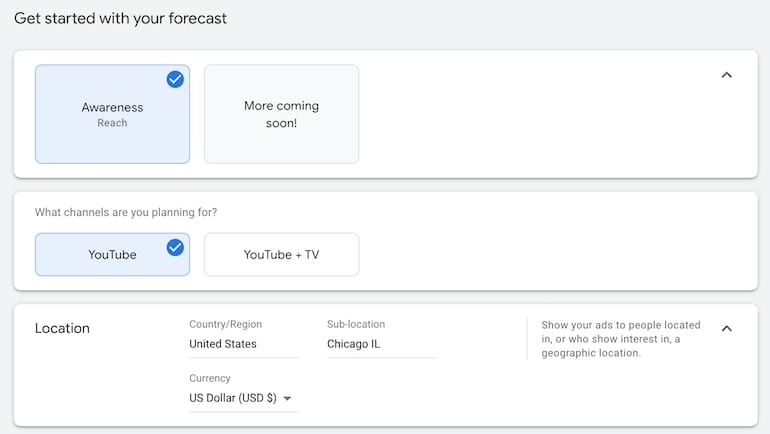Select the YouTube channel option
770x434 pixels.
click(x=112, y=254)
